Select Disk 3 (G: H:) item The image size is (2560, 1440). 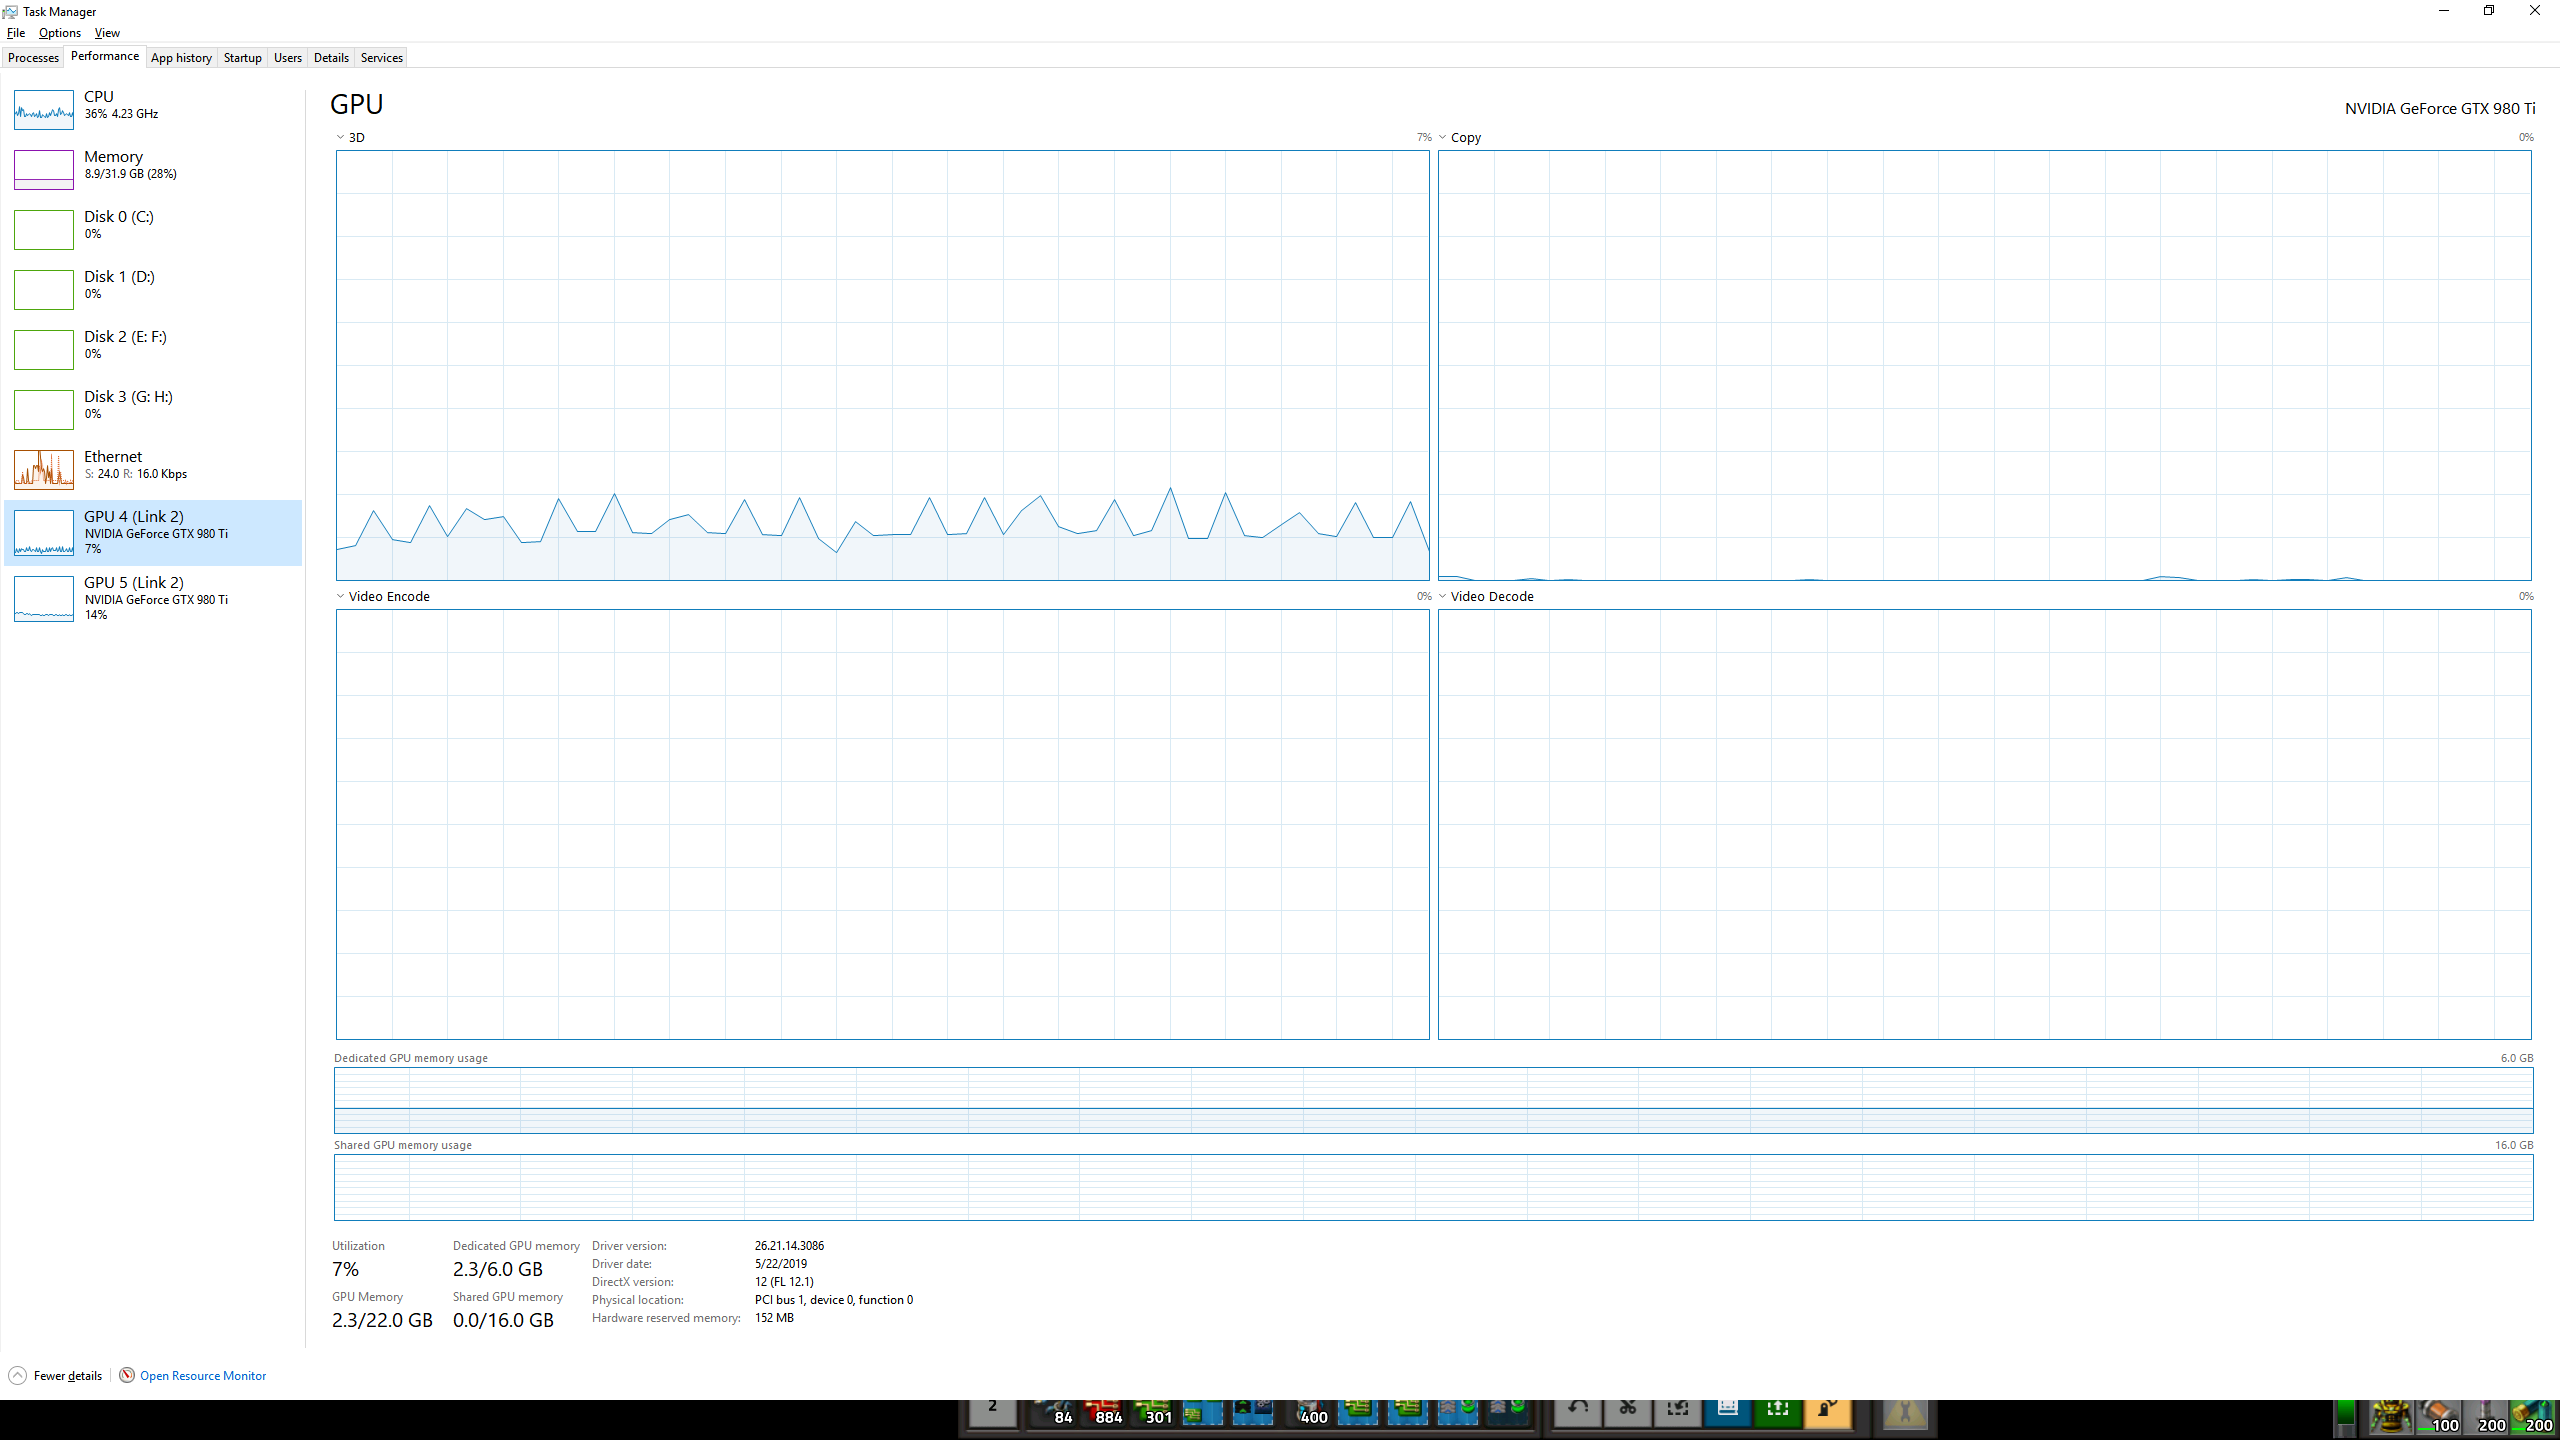[128, 404]
